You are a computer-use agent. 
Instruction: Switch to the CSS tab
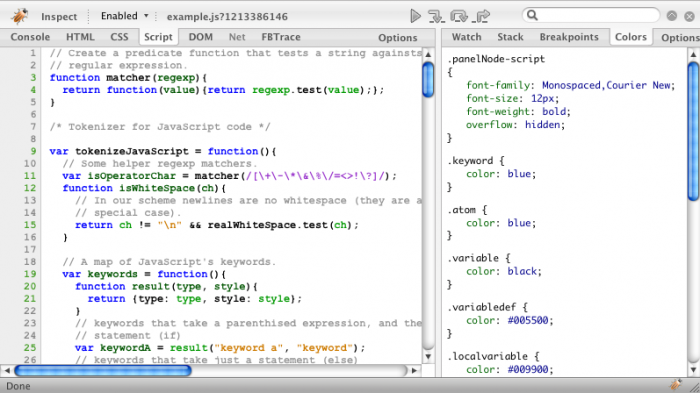119,37
